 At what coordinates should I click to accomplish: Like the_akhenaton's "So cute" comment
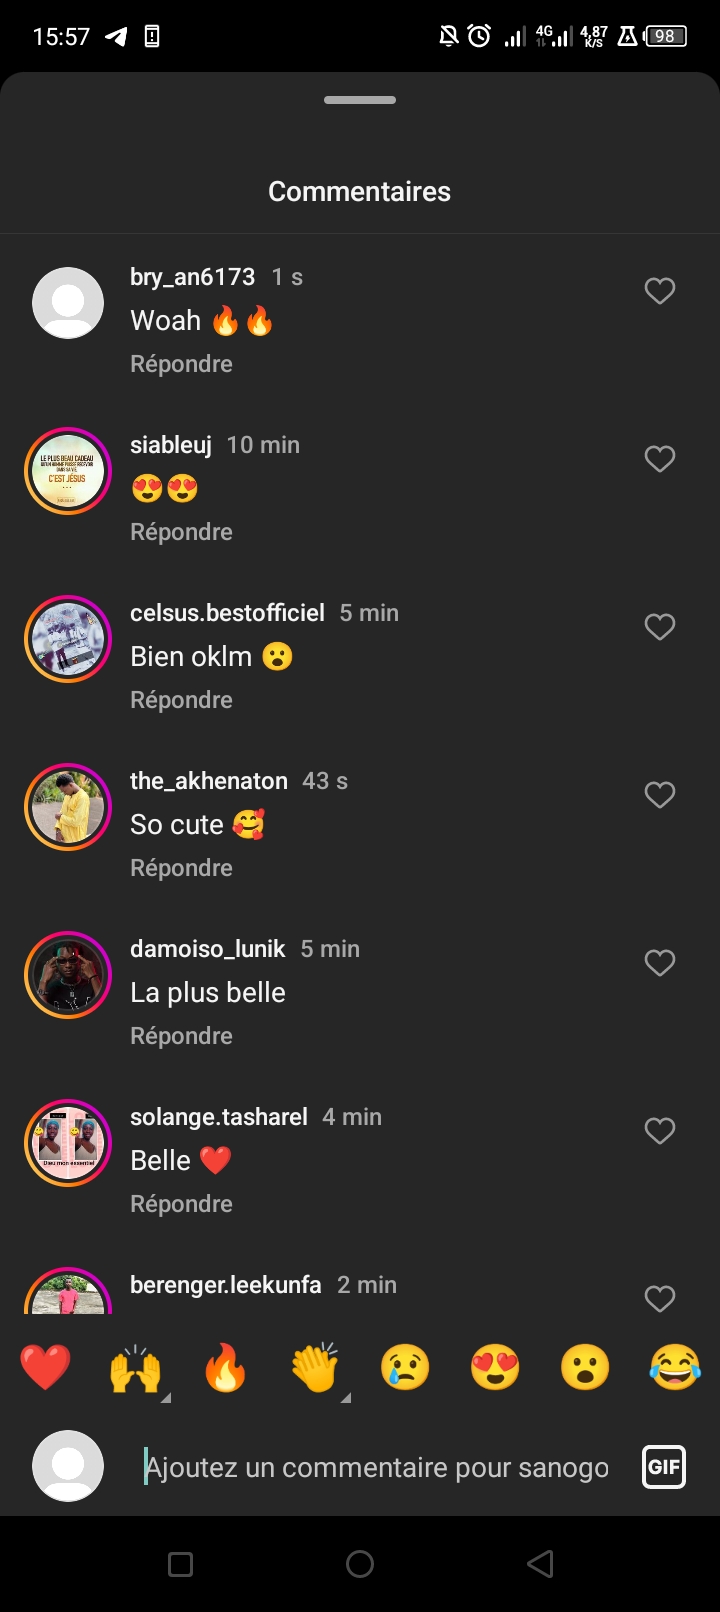coord(659,795)
